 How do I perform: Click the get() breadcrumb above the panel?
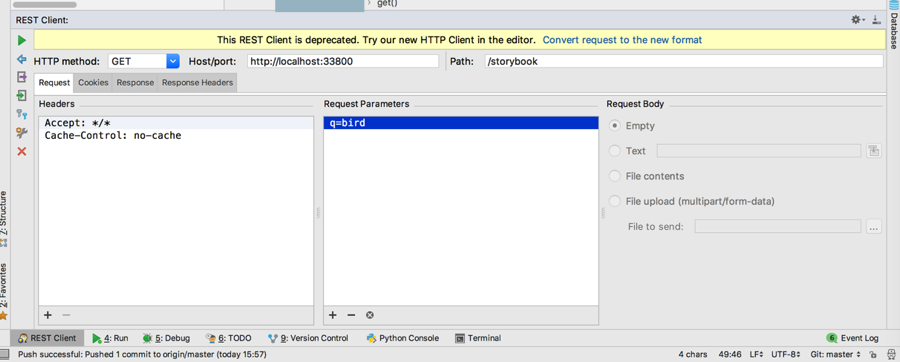click(387, 3)
